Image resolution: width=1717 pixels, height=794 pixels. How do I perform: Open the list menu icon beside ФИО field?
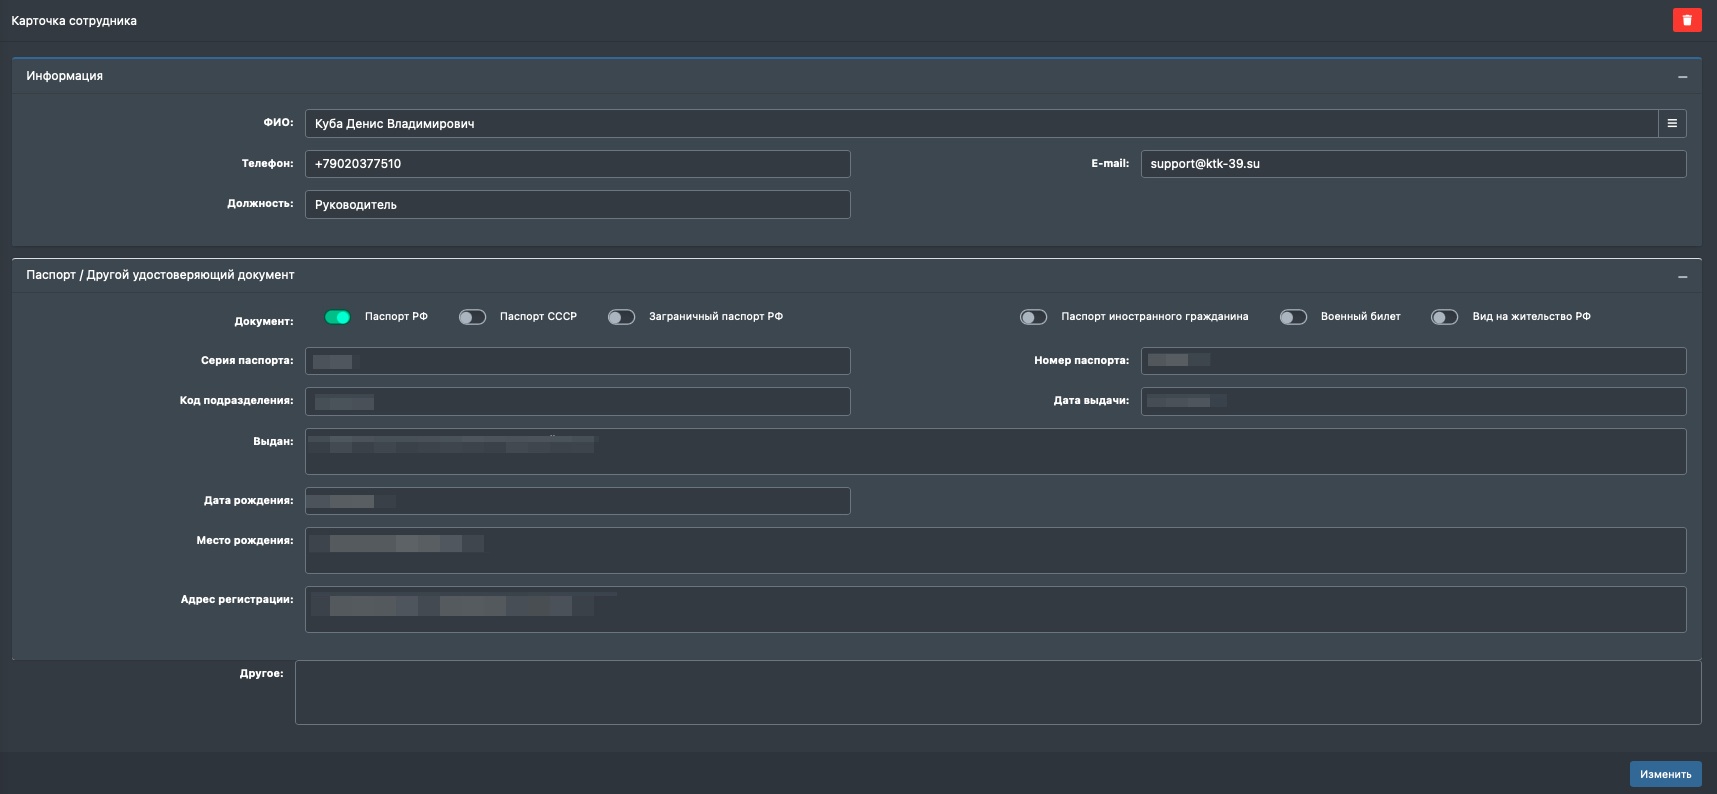tap(1672, 123)
